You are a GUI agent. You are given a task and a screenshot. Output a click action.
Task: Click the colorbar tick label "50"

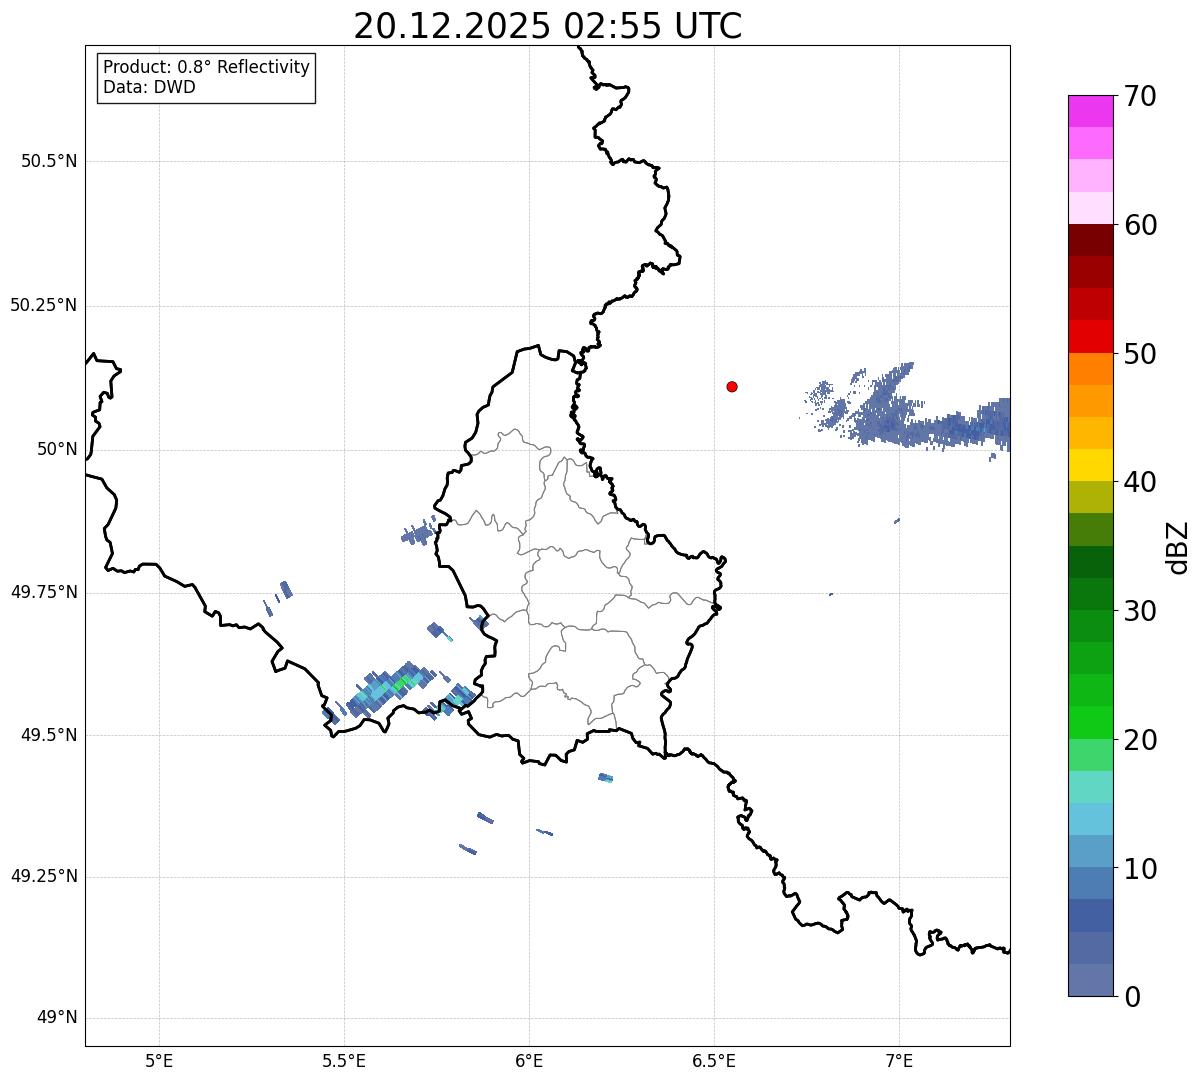1139,354
